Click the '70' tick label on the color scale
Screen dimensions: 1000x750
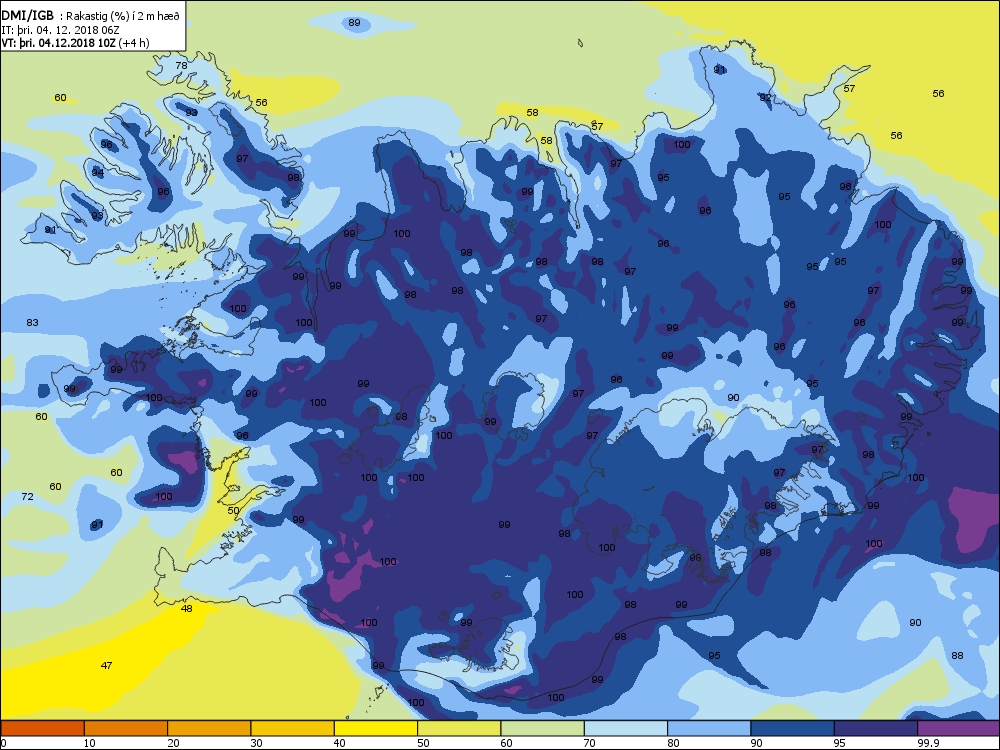[590, 743]
